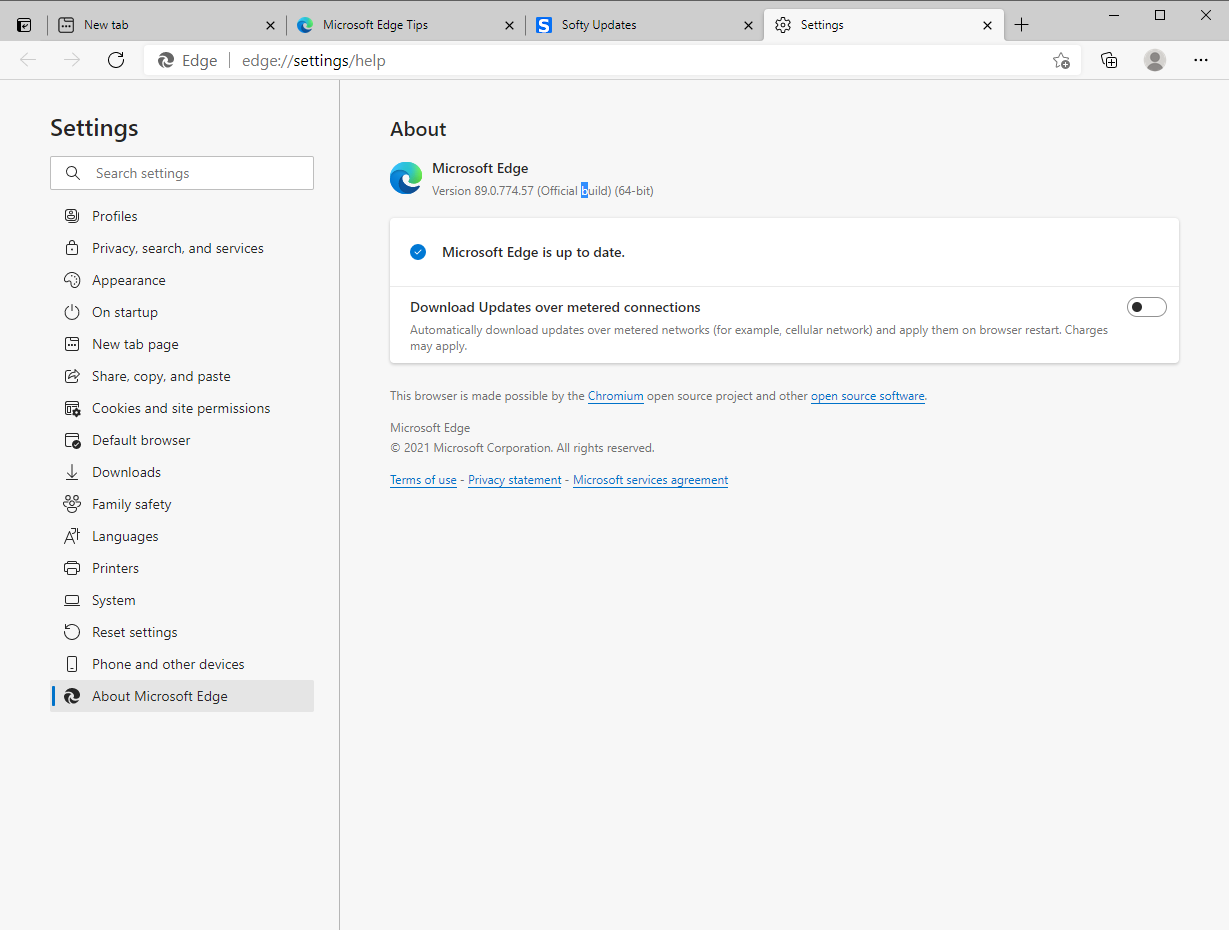Image resolution: width=1229 pixels, height=930 pixels.
Task: Open the Microsoft services agreement link
Action: pos(651,480)
